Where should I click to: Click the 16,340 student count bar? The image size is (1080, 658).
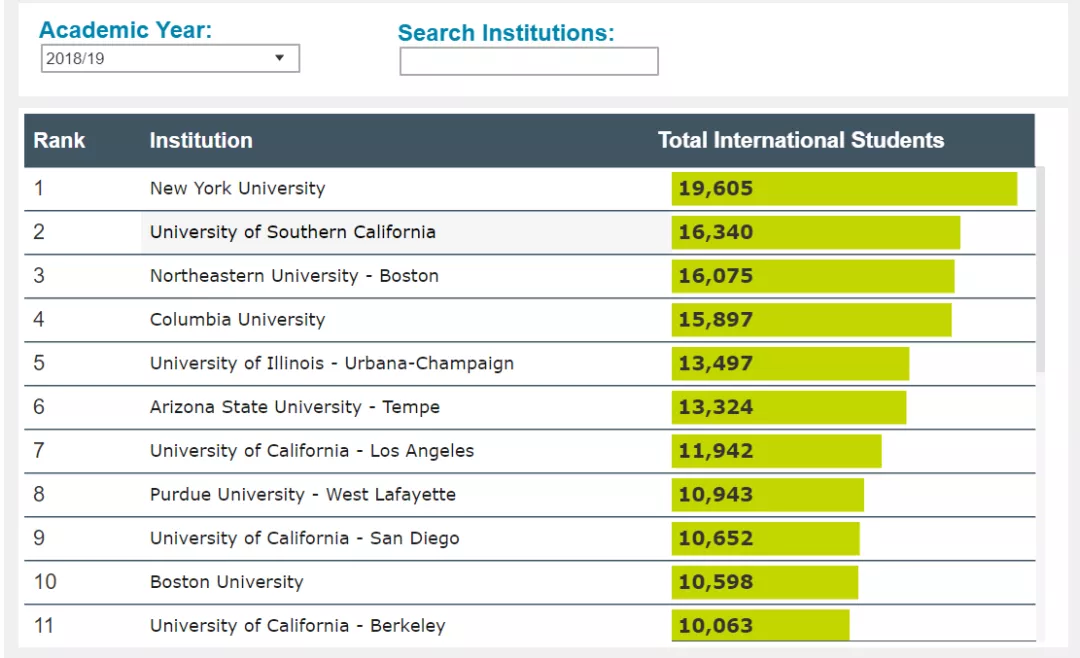point(815,232)
